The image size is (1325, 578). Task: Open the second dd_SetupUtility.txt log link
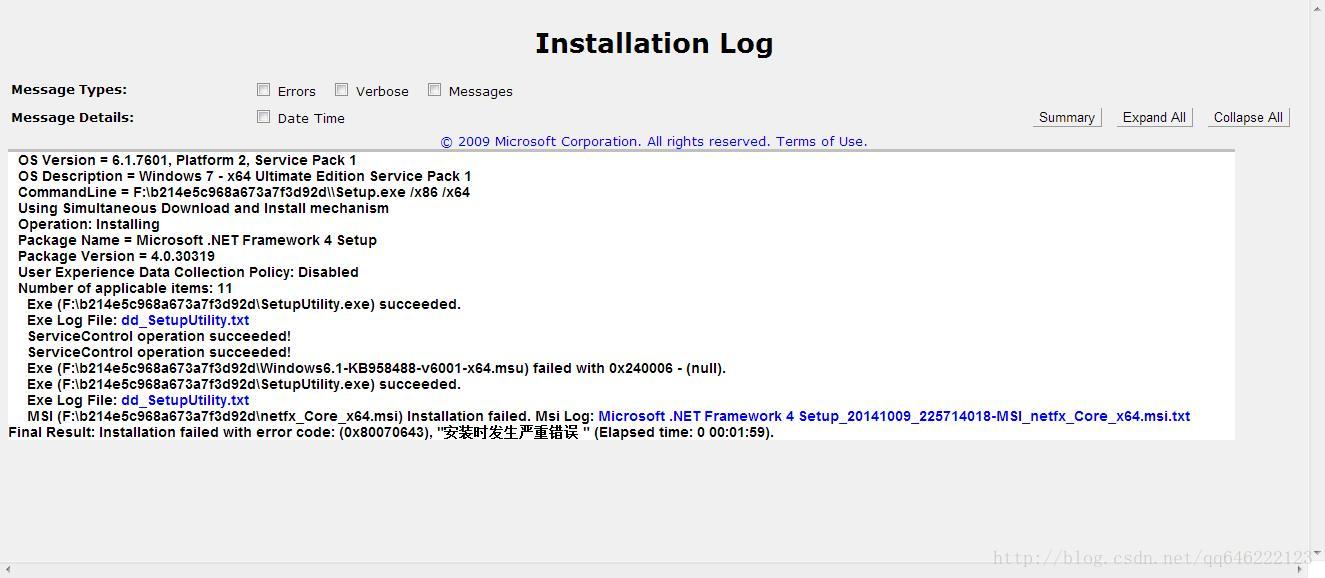[x=185, y=400]
